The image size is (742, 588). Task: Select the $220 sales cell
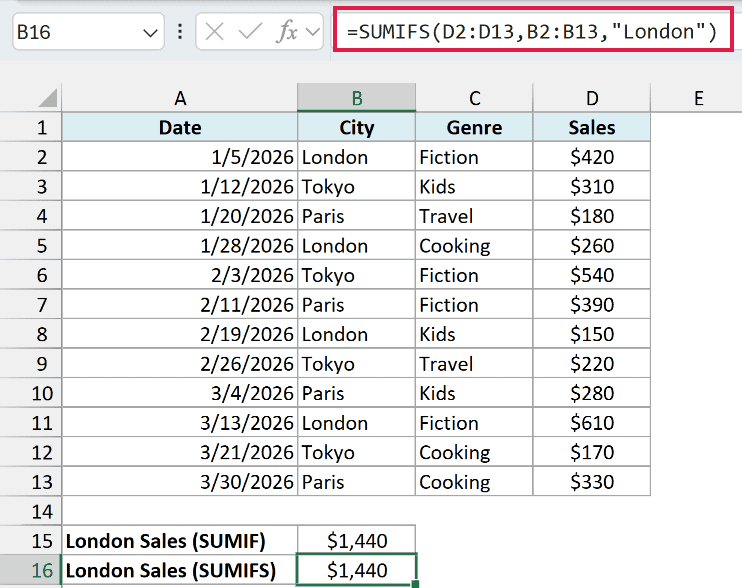592,364
